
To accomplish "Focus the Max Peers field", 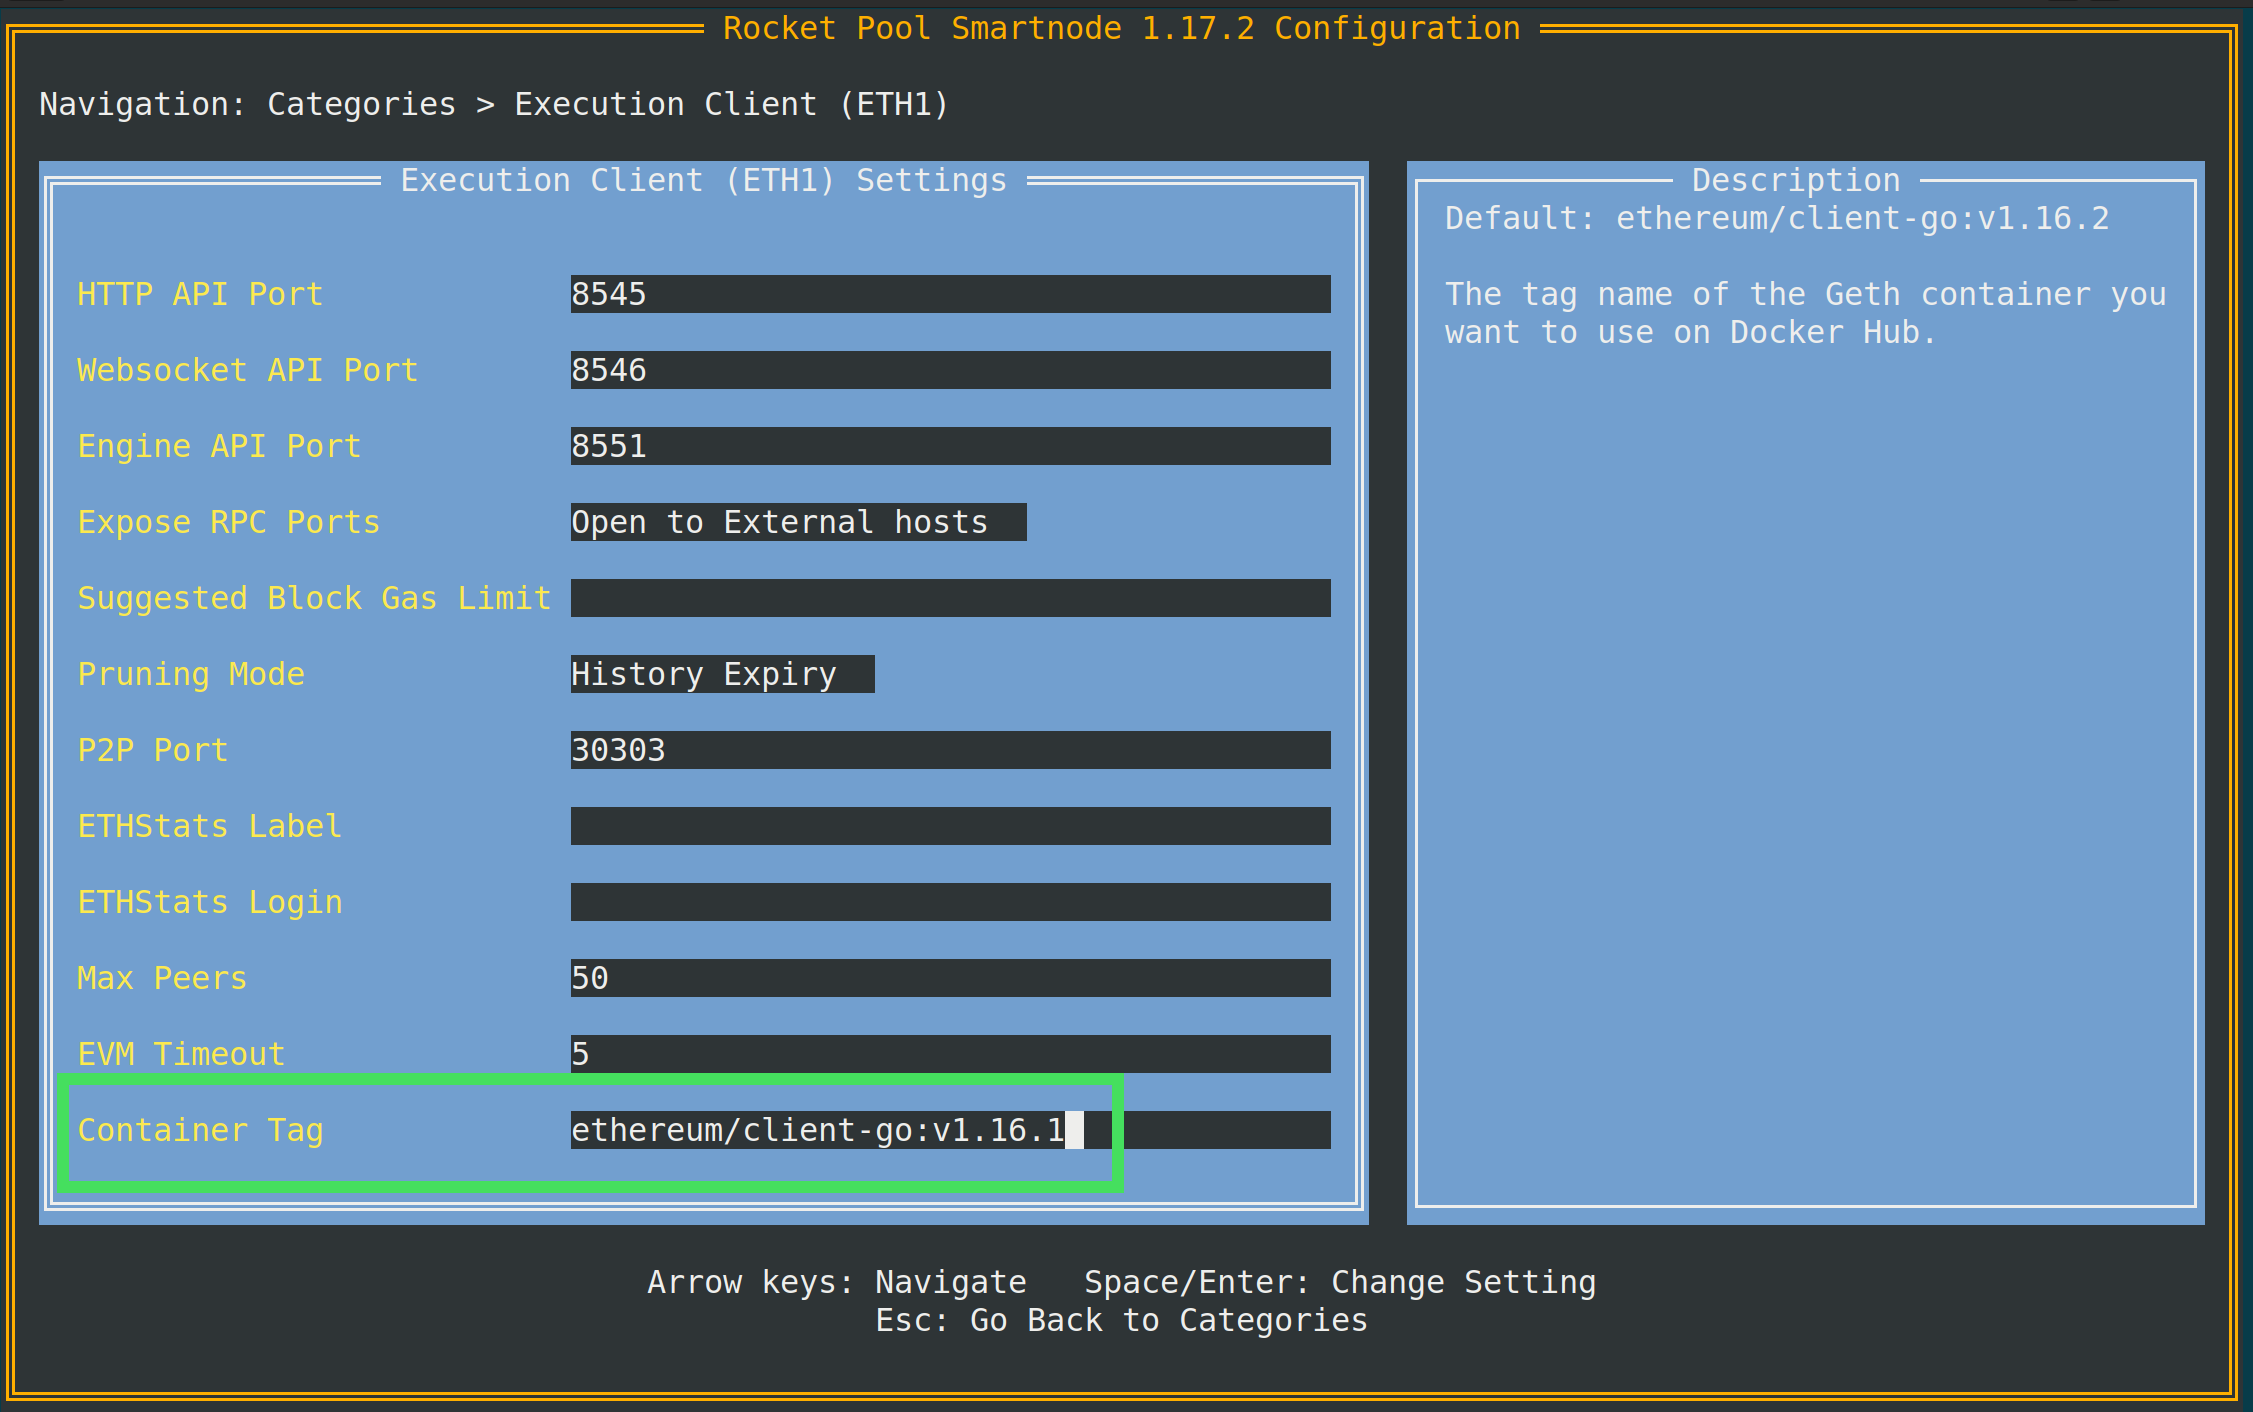I will click(950, 978).
